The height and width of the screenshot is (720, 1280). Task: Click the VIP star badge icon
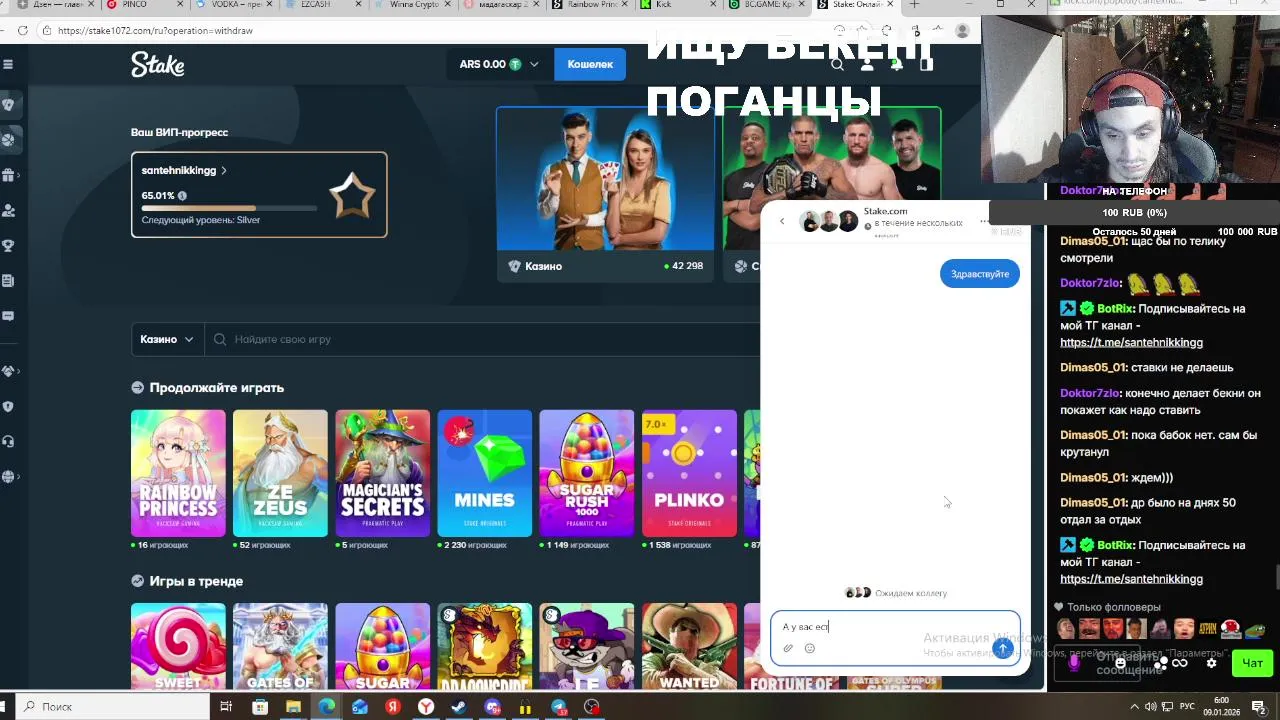pyautogui.click(x=352, y=195)
